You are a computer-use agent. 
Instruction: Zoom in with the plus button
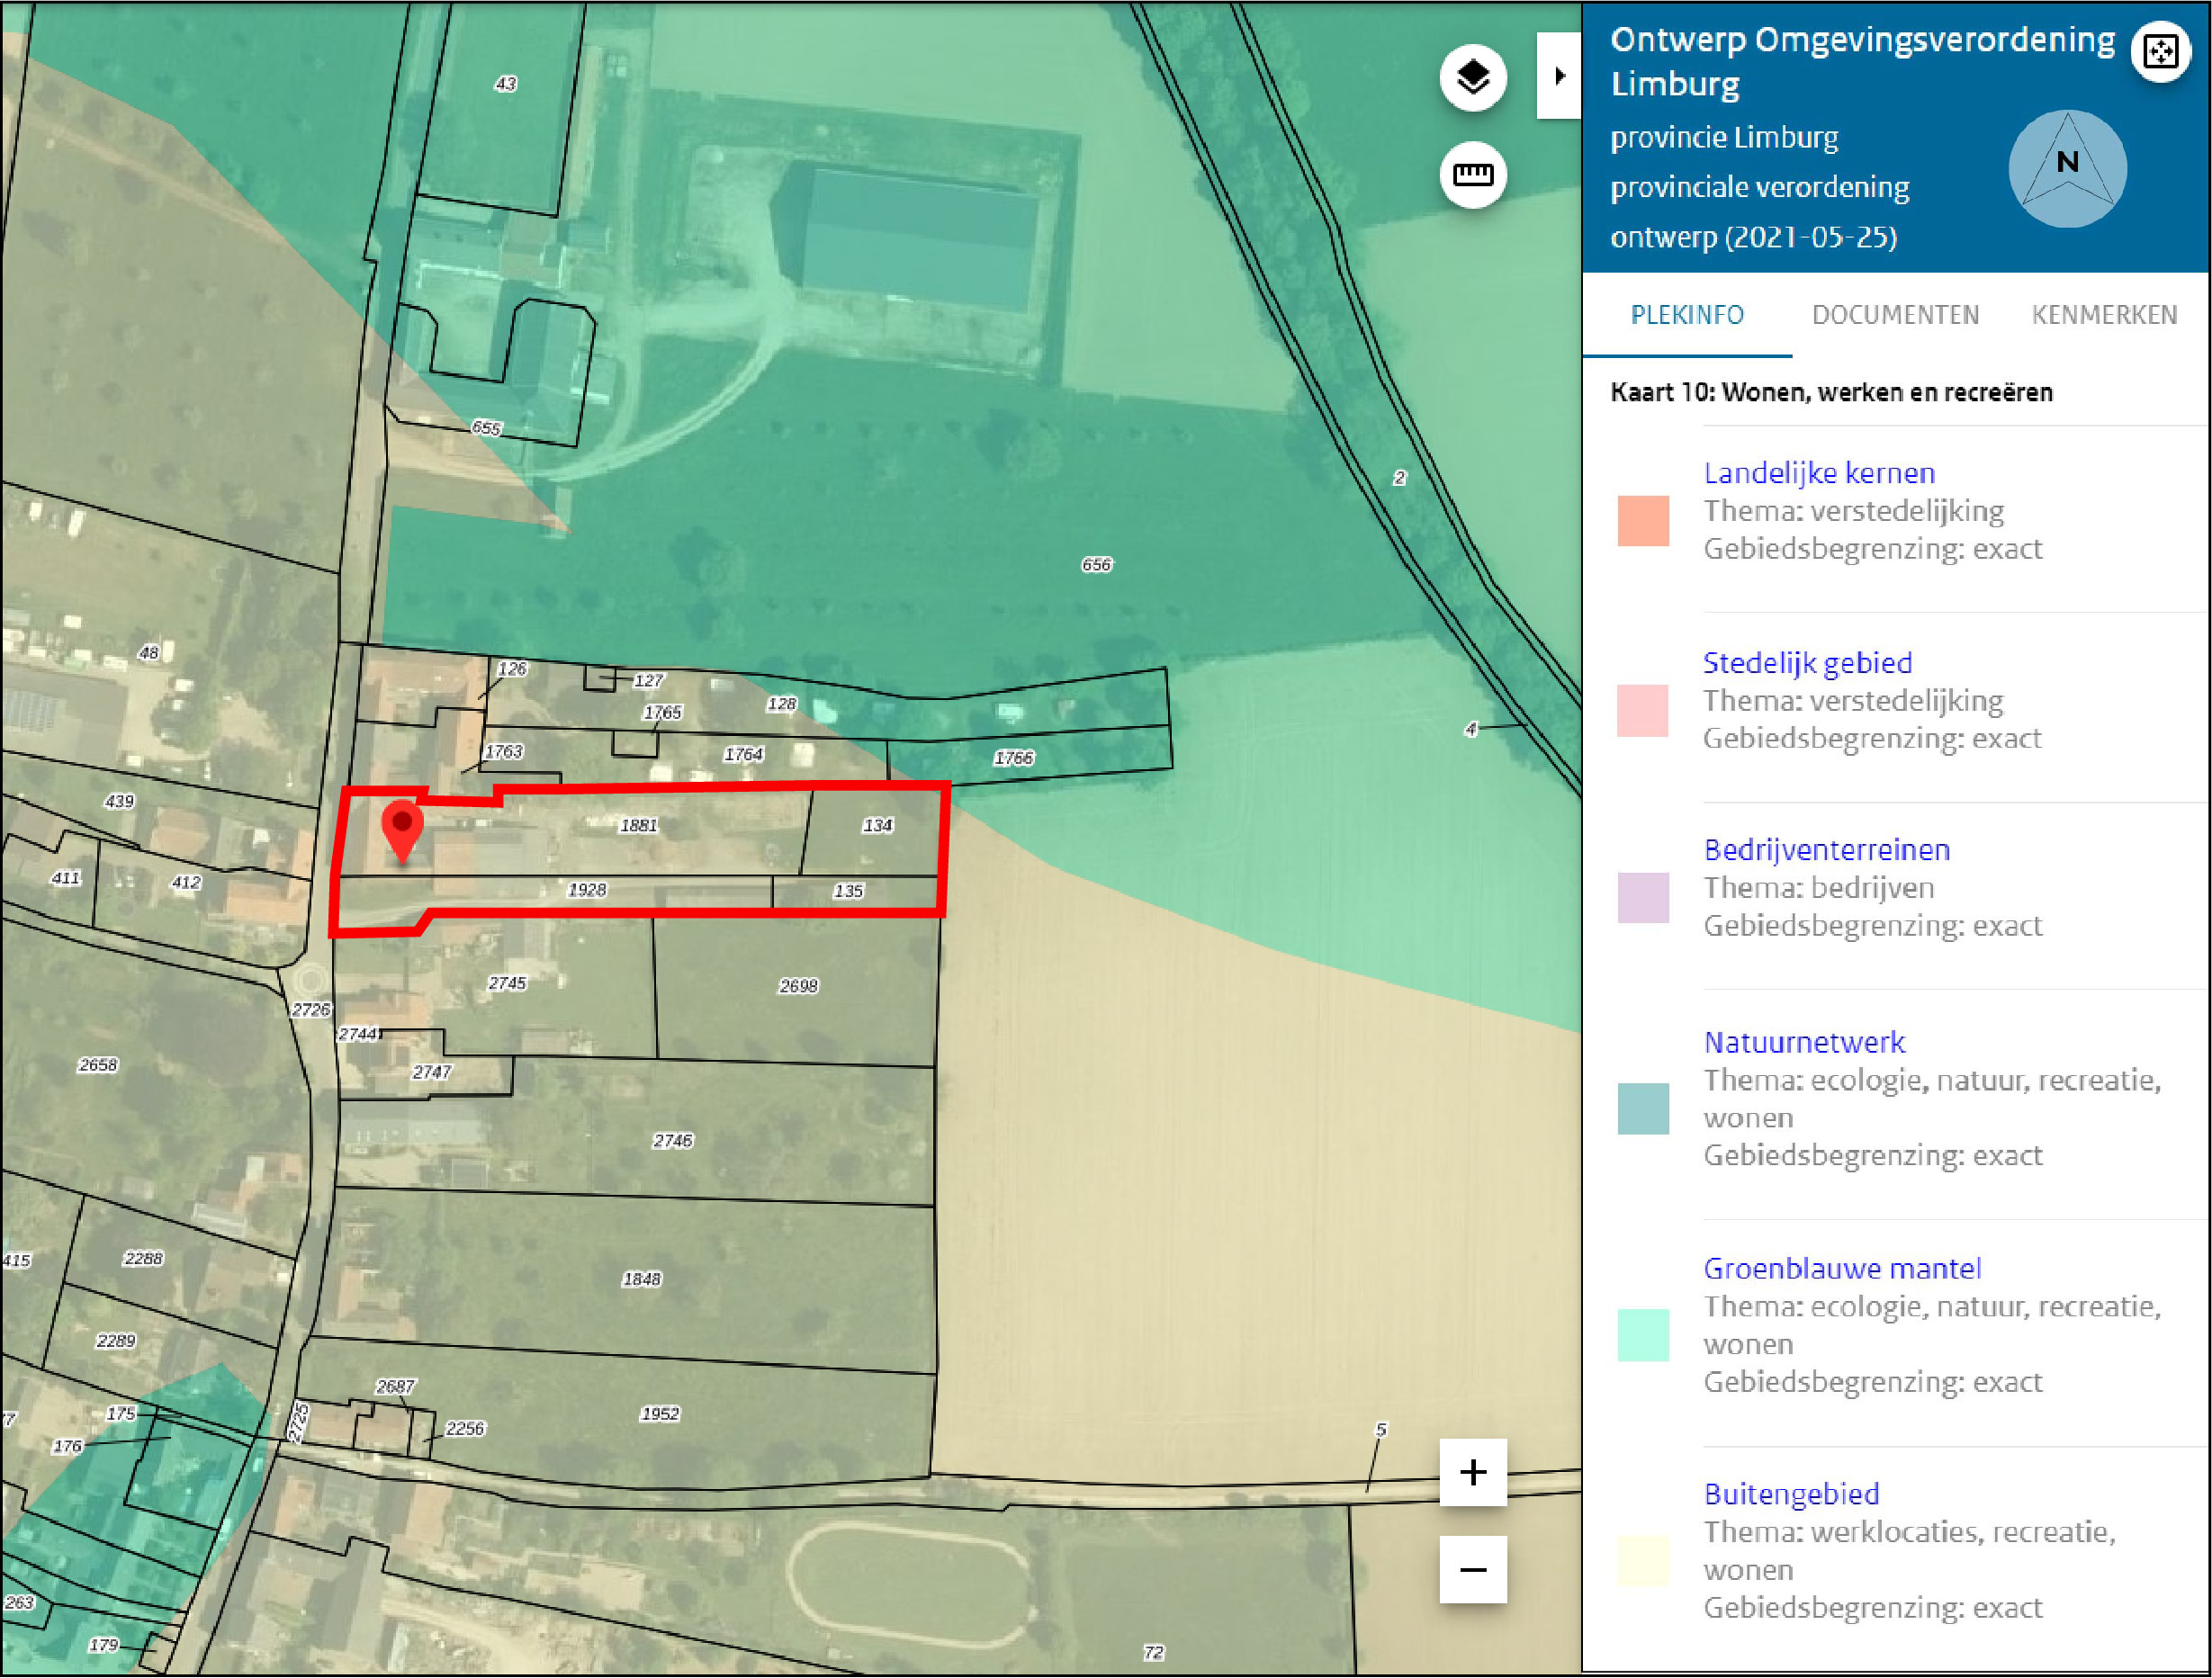click(x=1473, y=1472)
